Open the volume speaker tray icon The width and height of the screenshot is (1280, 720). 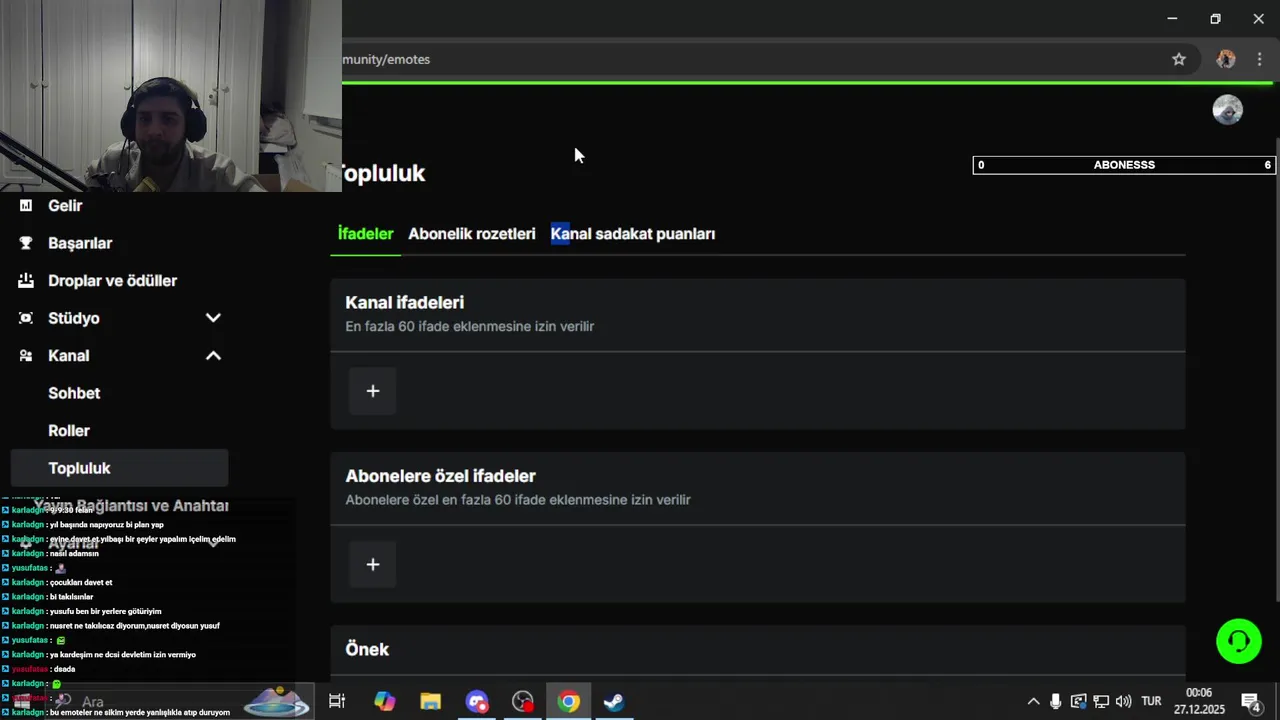pos(1124,702)
